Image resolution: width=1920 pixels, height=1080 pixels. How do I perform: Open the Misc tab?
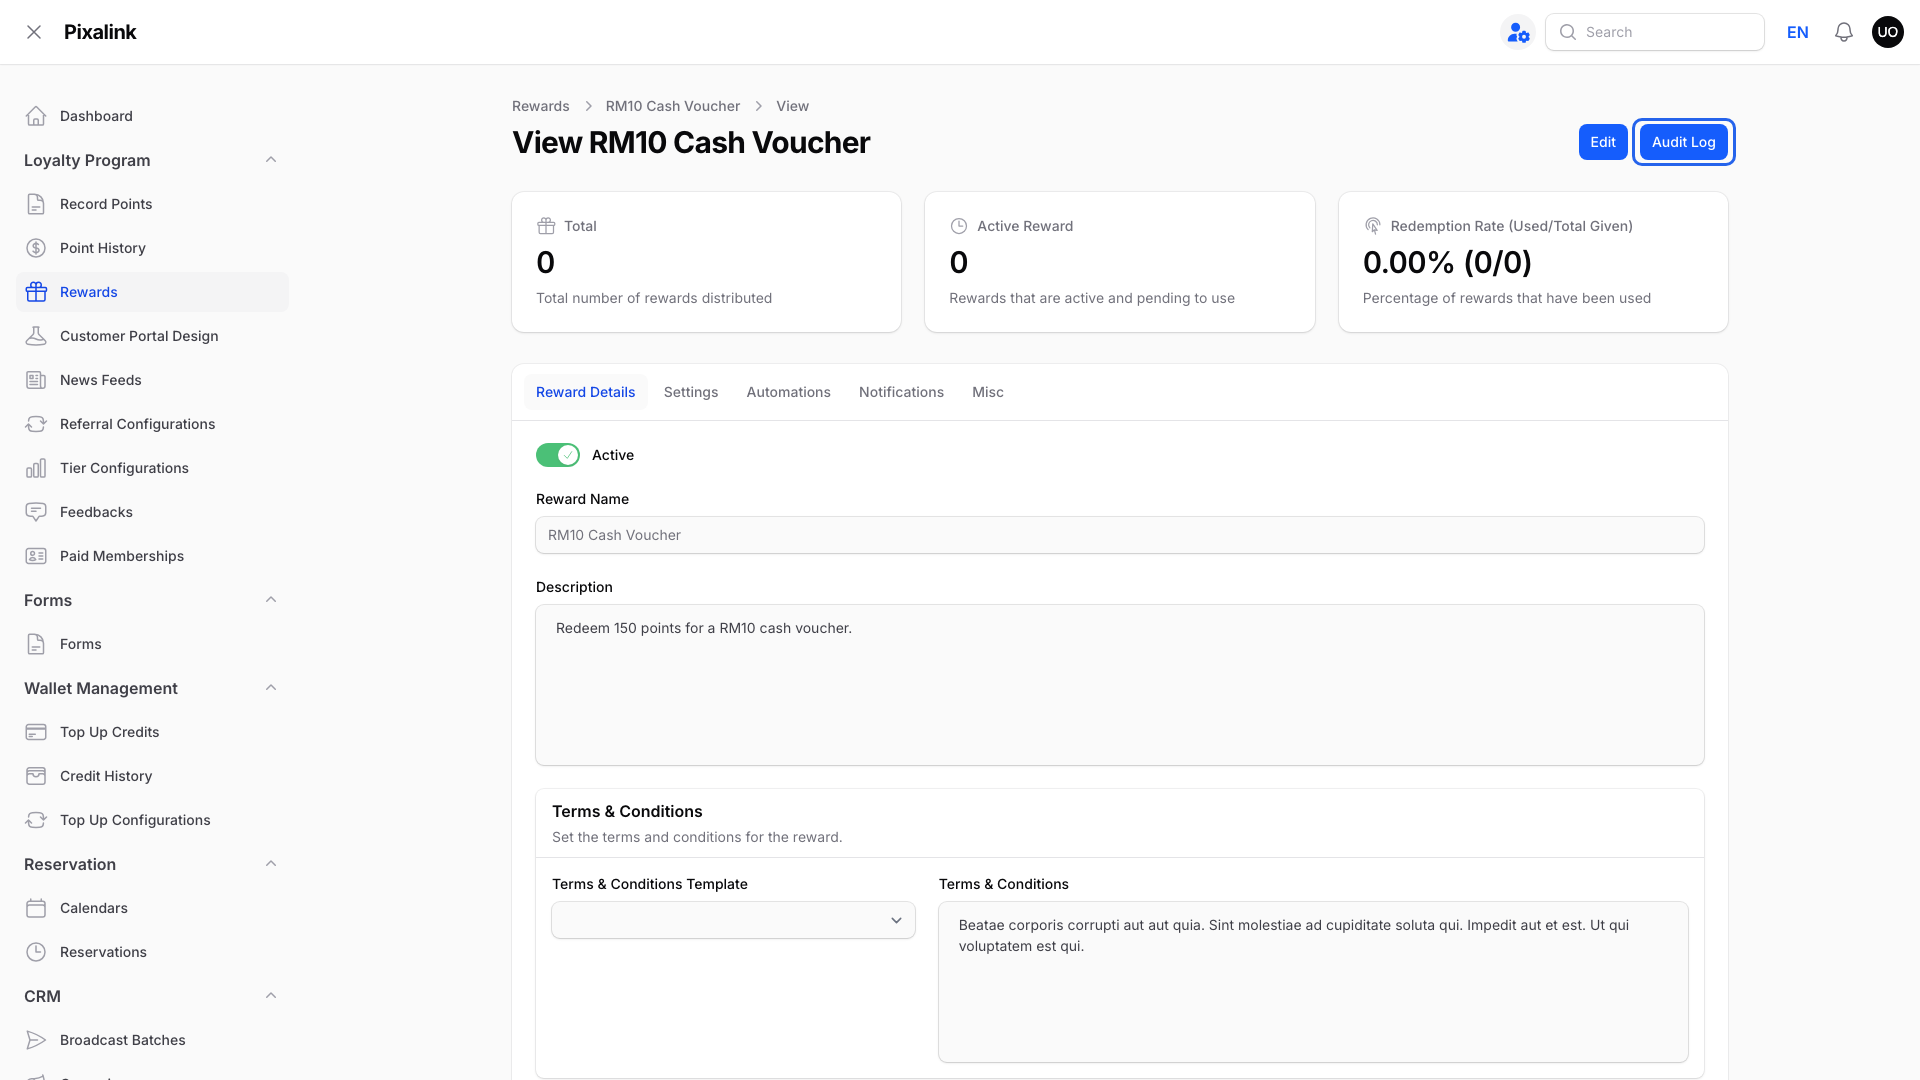point(988,392)
